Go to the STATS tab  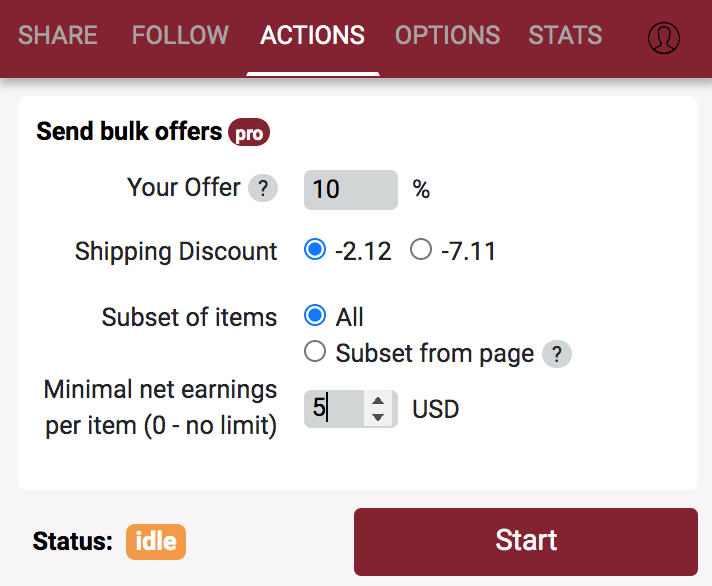point(565,36)
